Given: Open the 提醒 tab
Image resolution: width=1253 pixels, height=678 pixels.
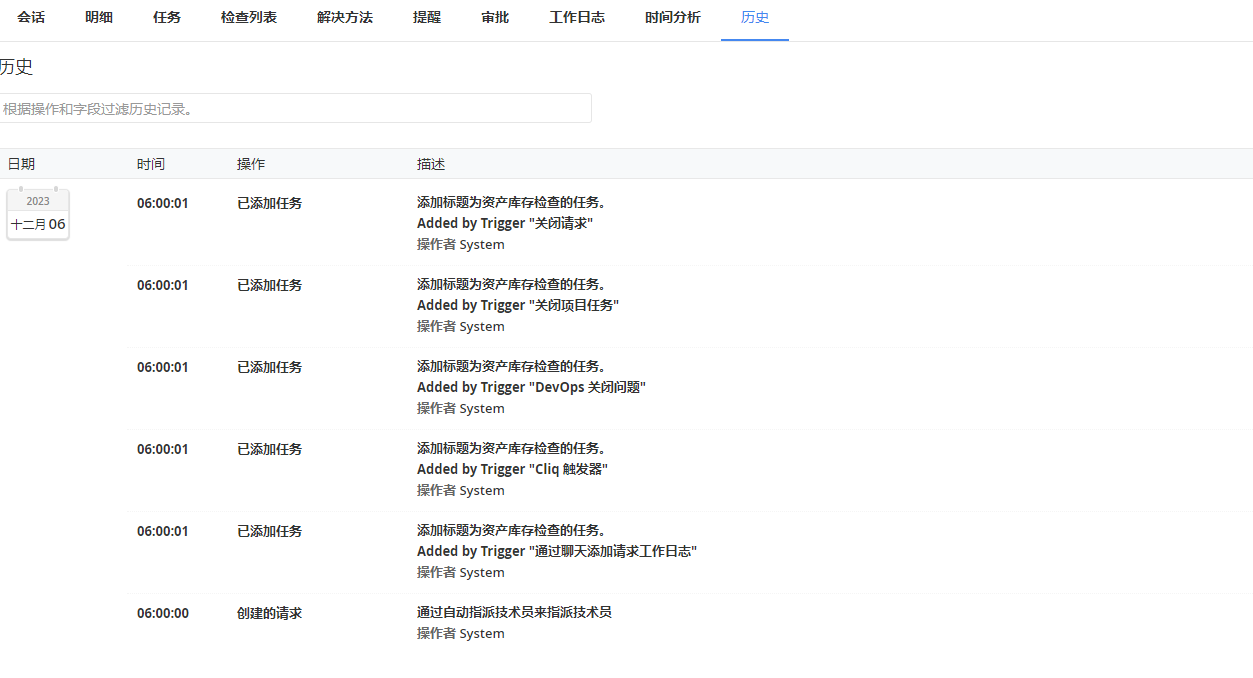Looking at the screenshot, I should pos(427,17).
